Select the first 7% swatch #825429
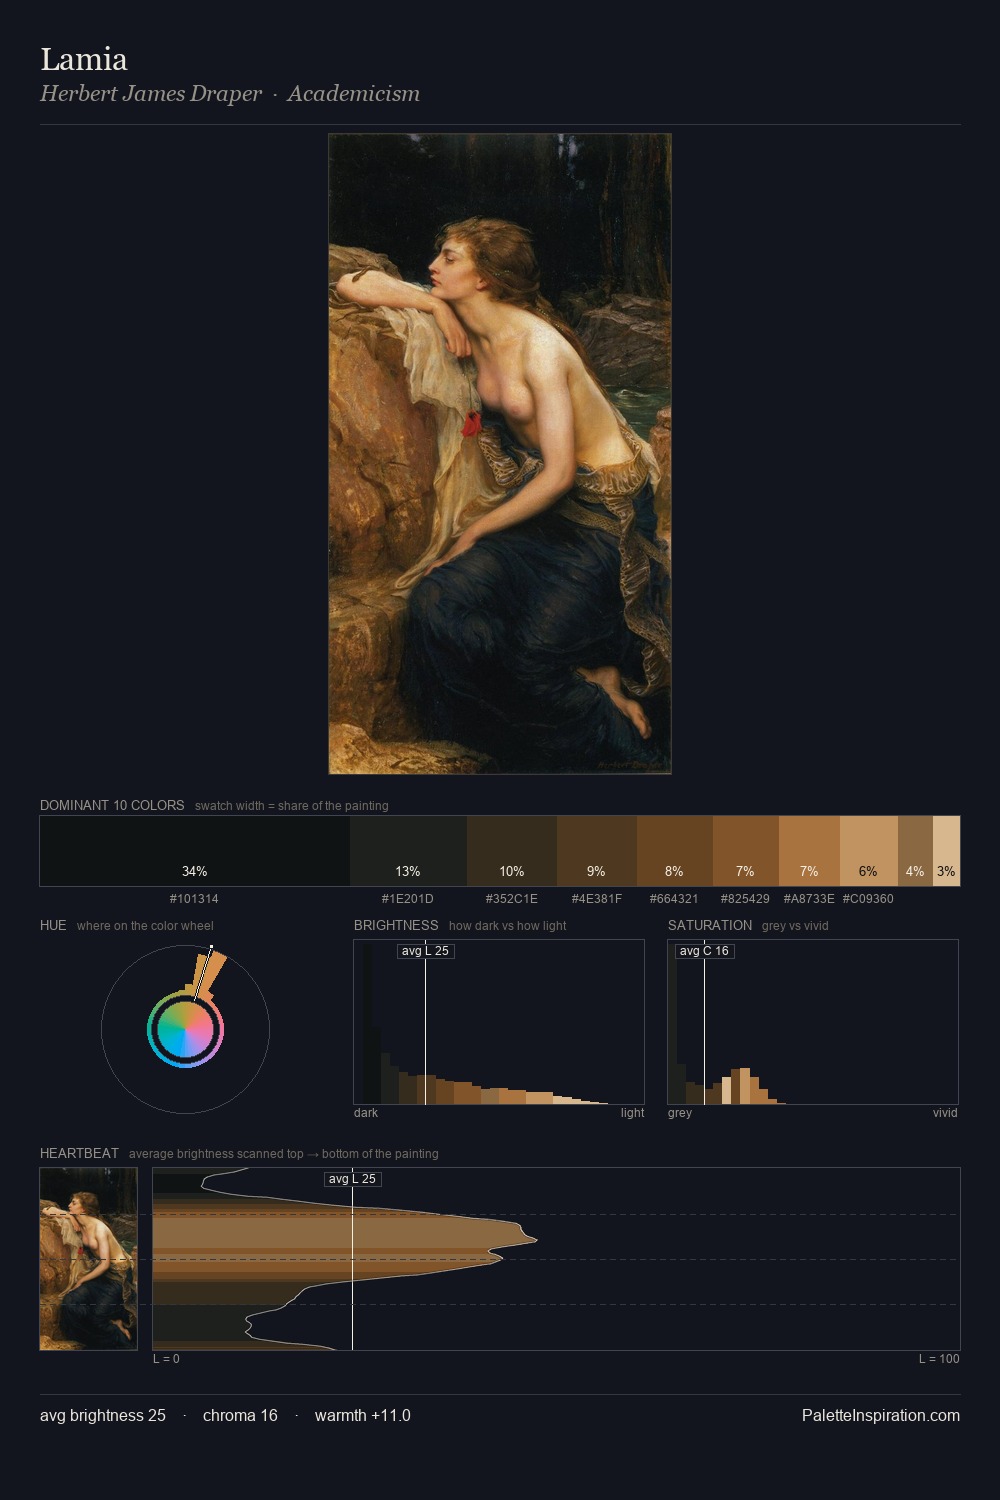The width and height of the screenshot is (1000, 1500). tap(746, 851)
